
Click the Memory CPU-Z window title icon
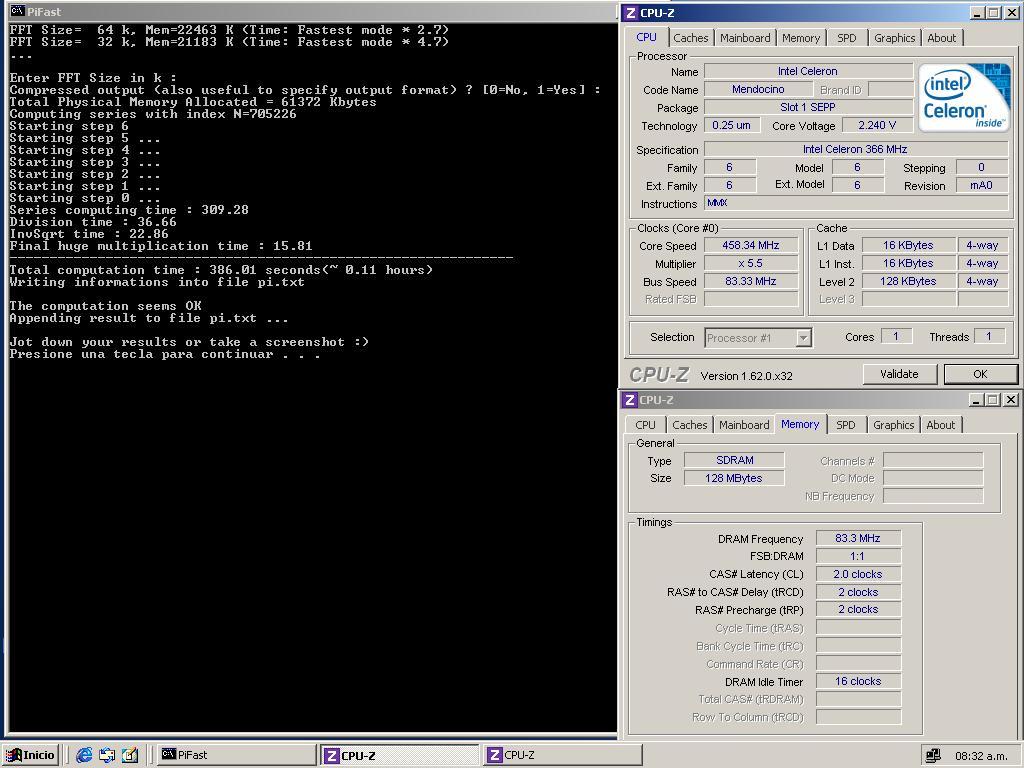[x=630, y=400]
